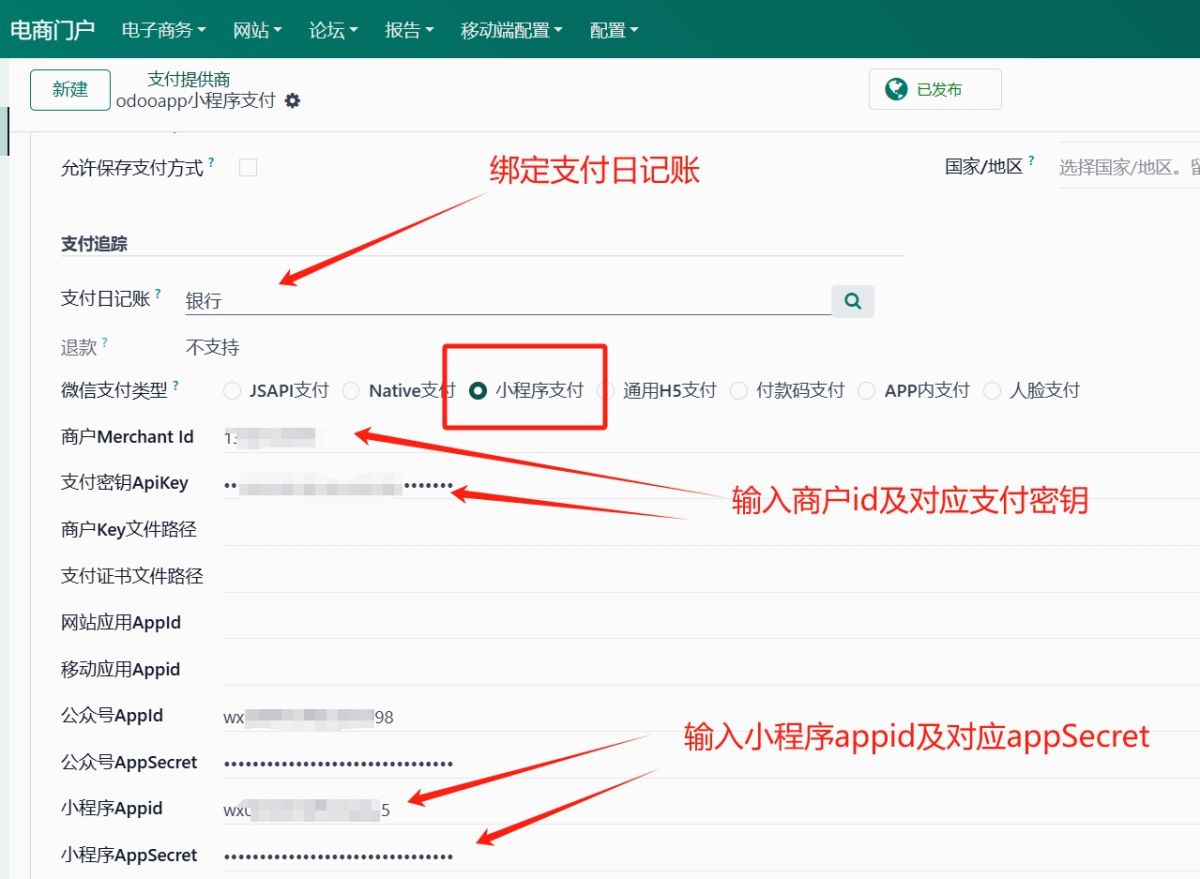Click the help mark next to 退款
This screenshot has width=1200, height=879.
[105, 343]
